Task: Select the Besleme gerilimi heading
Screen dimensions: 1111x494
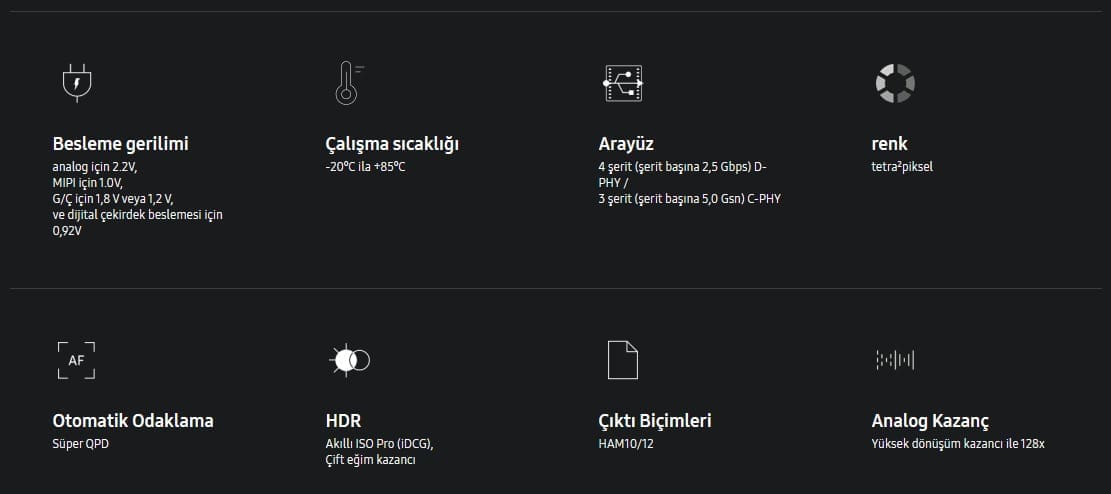Action: coord(120,144)
